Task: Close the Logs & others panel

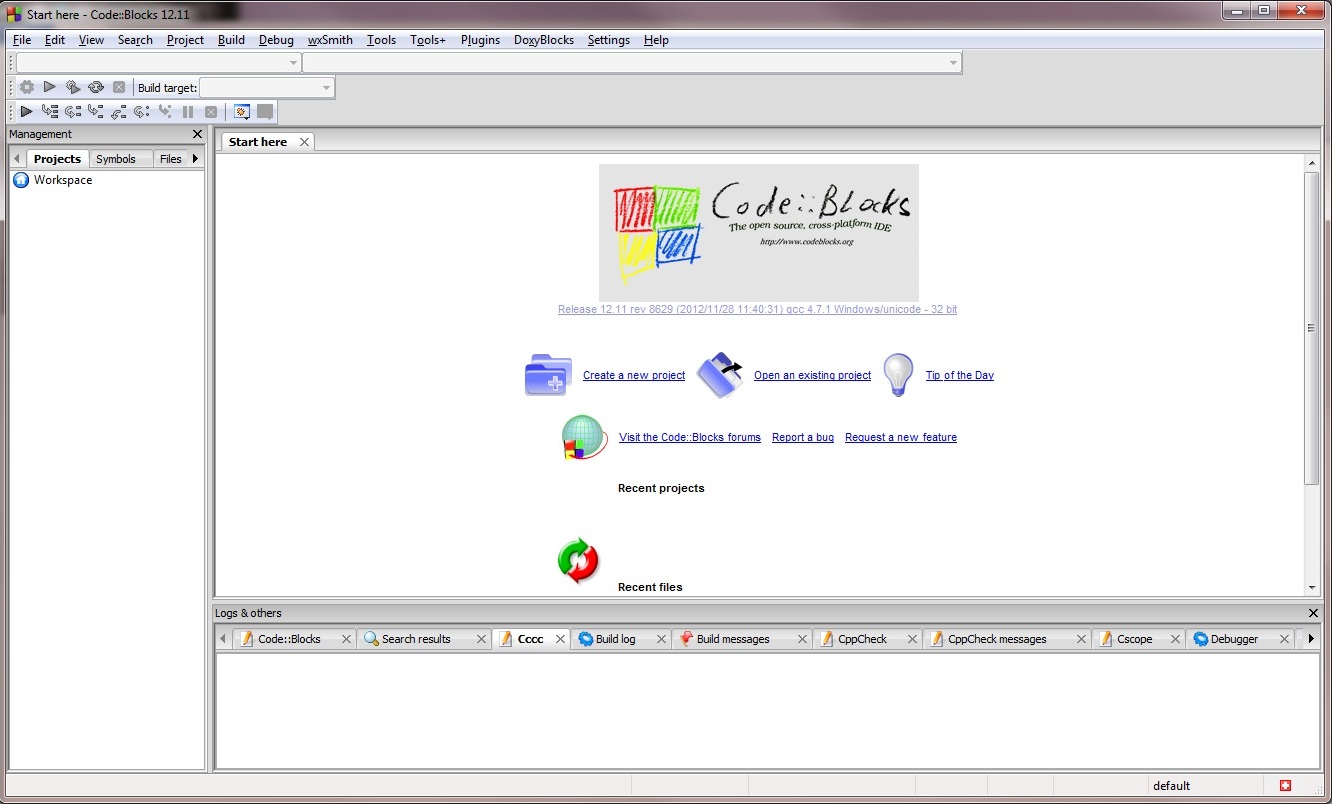Action: [x=1313, y=613]
